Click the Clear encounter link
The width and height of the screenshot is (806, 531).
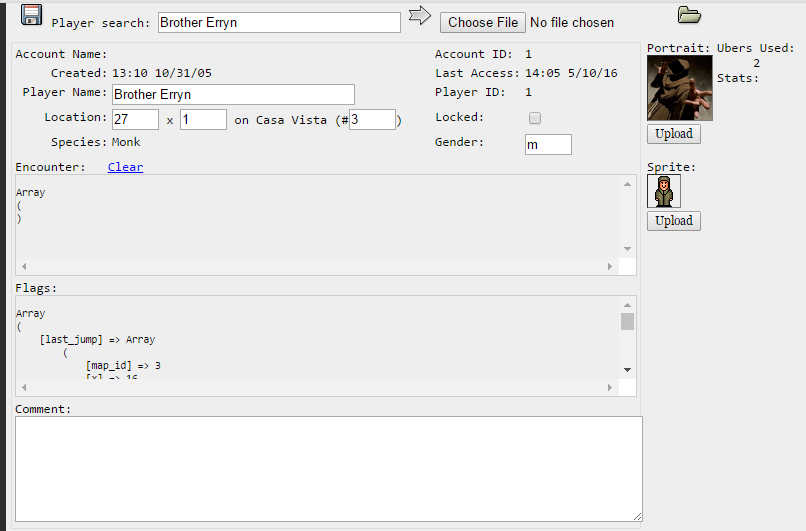pos(125,167)
